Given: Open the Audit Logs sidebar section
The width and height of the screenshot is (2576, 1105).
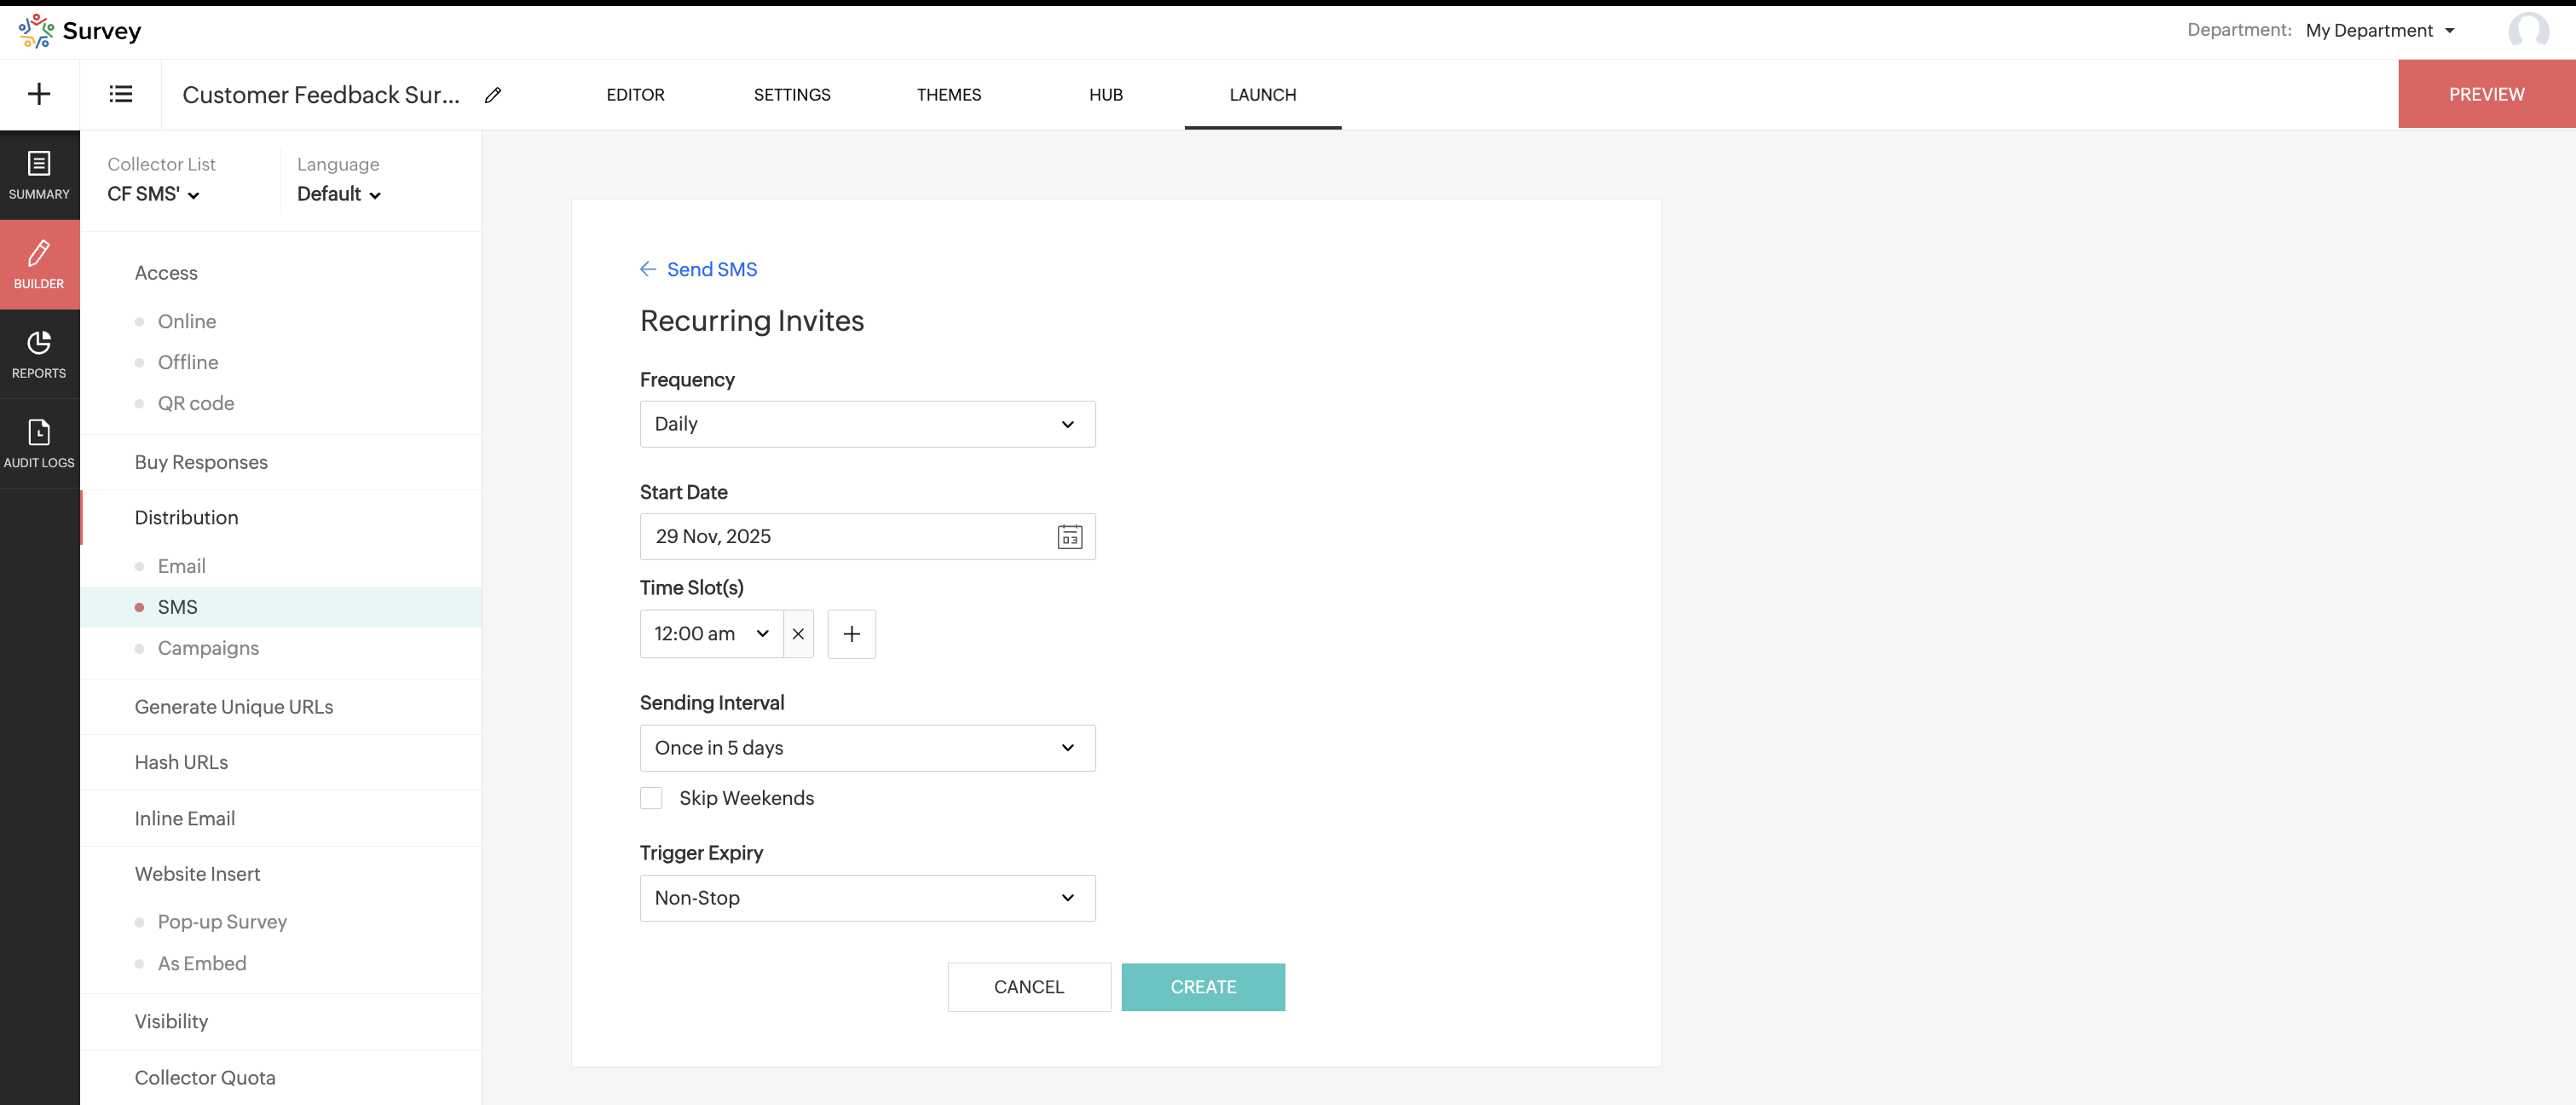Looking at the screenshot, I should point(39,443).
